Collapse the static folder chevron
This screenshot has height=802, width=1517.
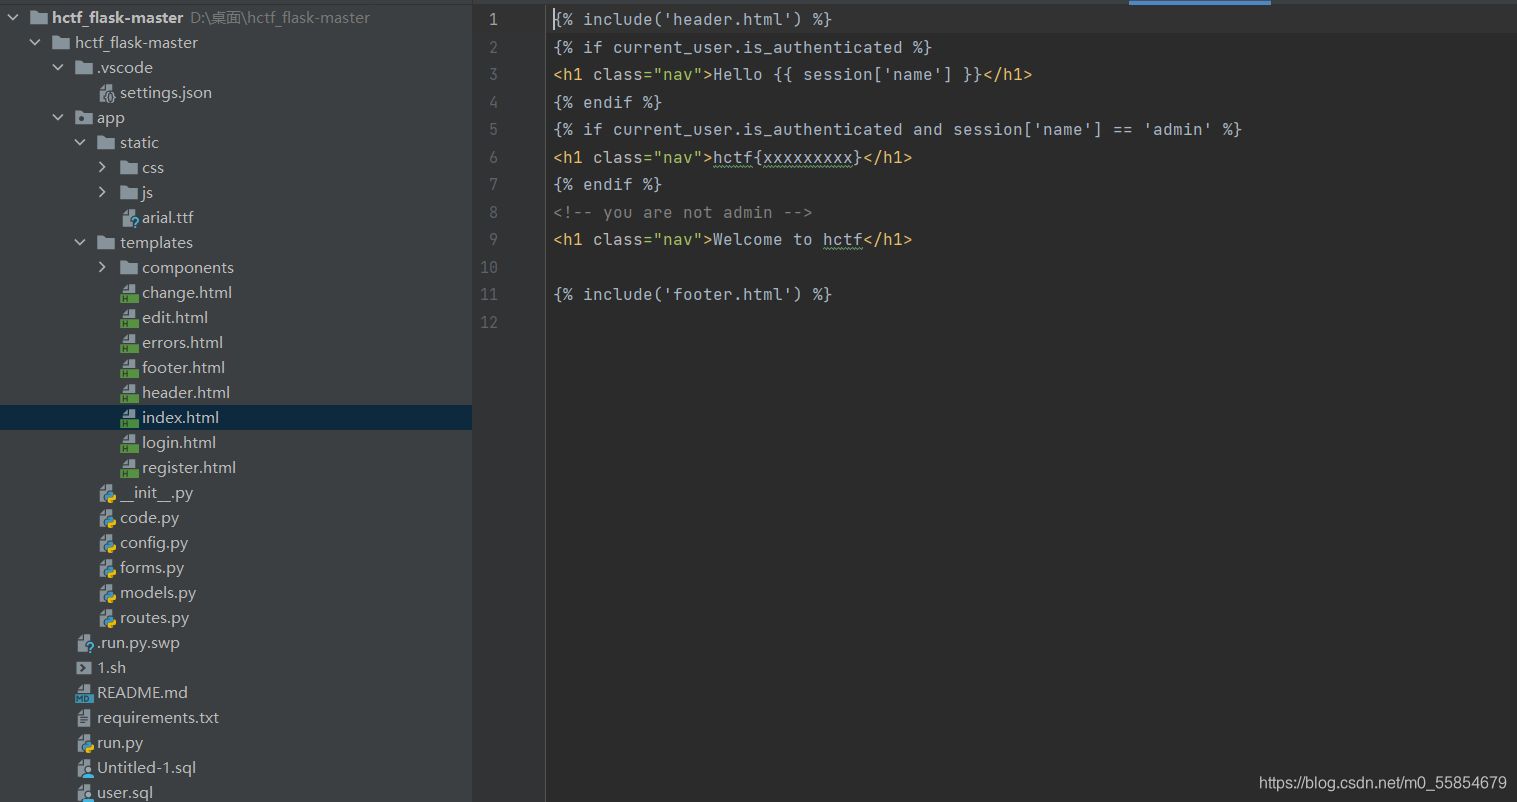[x=80, y=142]
